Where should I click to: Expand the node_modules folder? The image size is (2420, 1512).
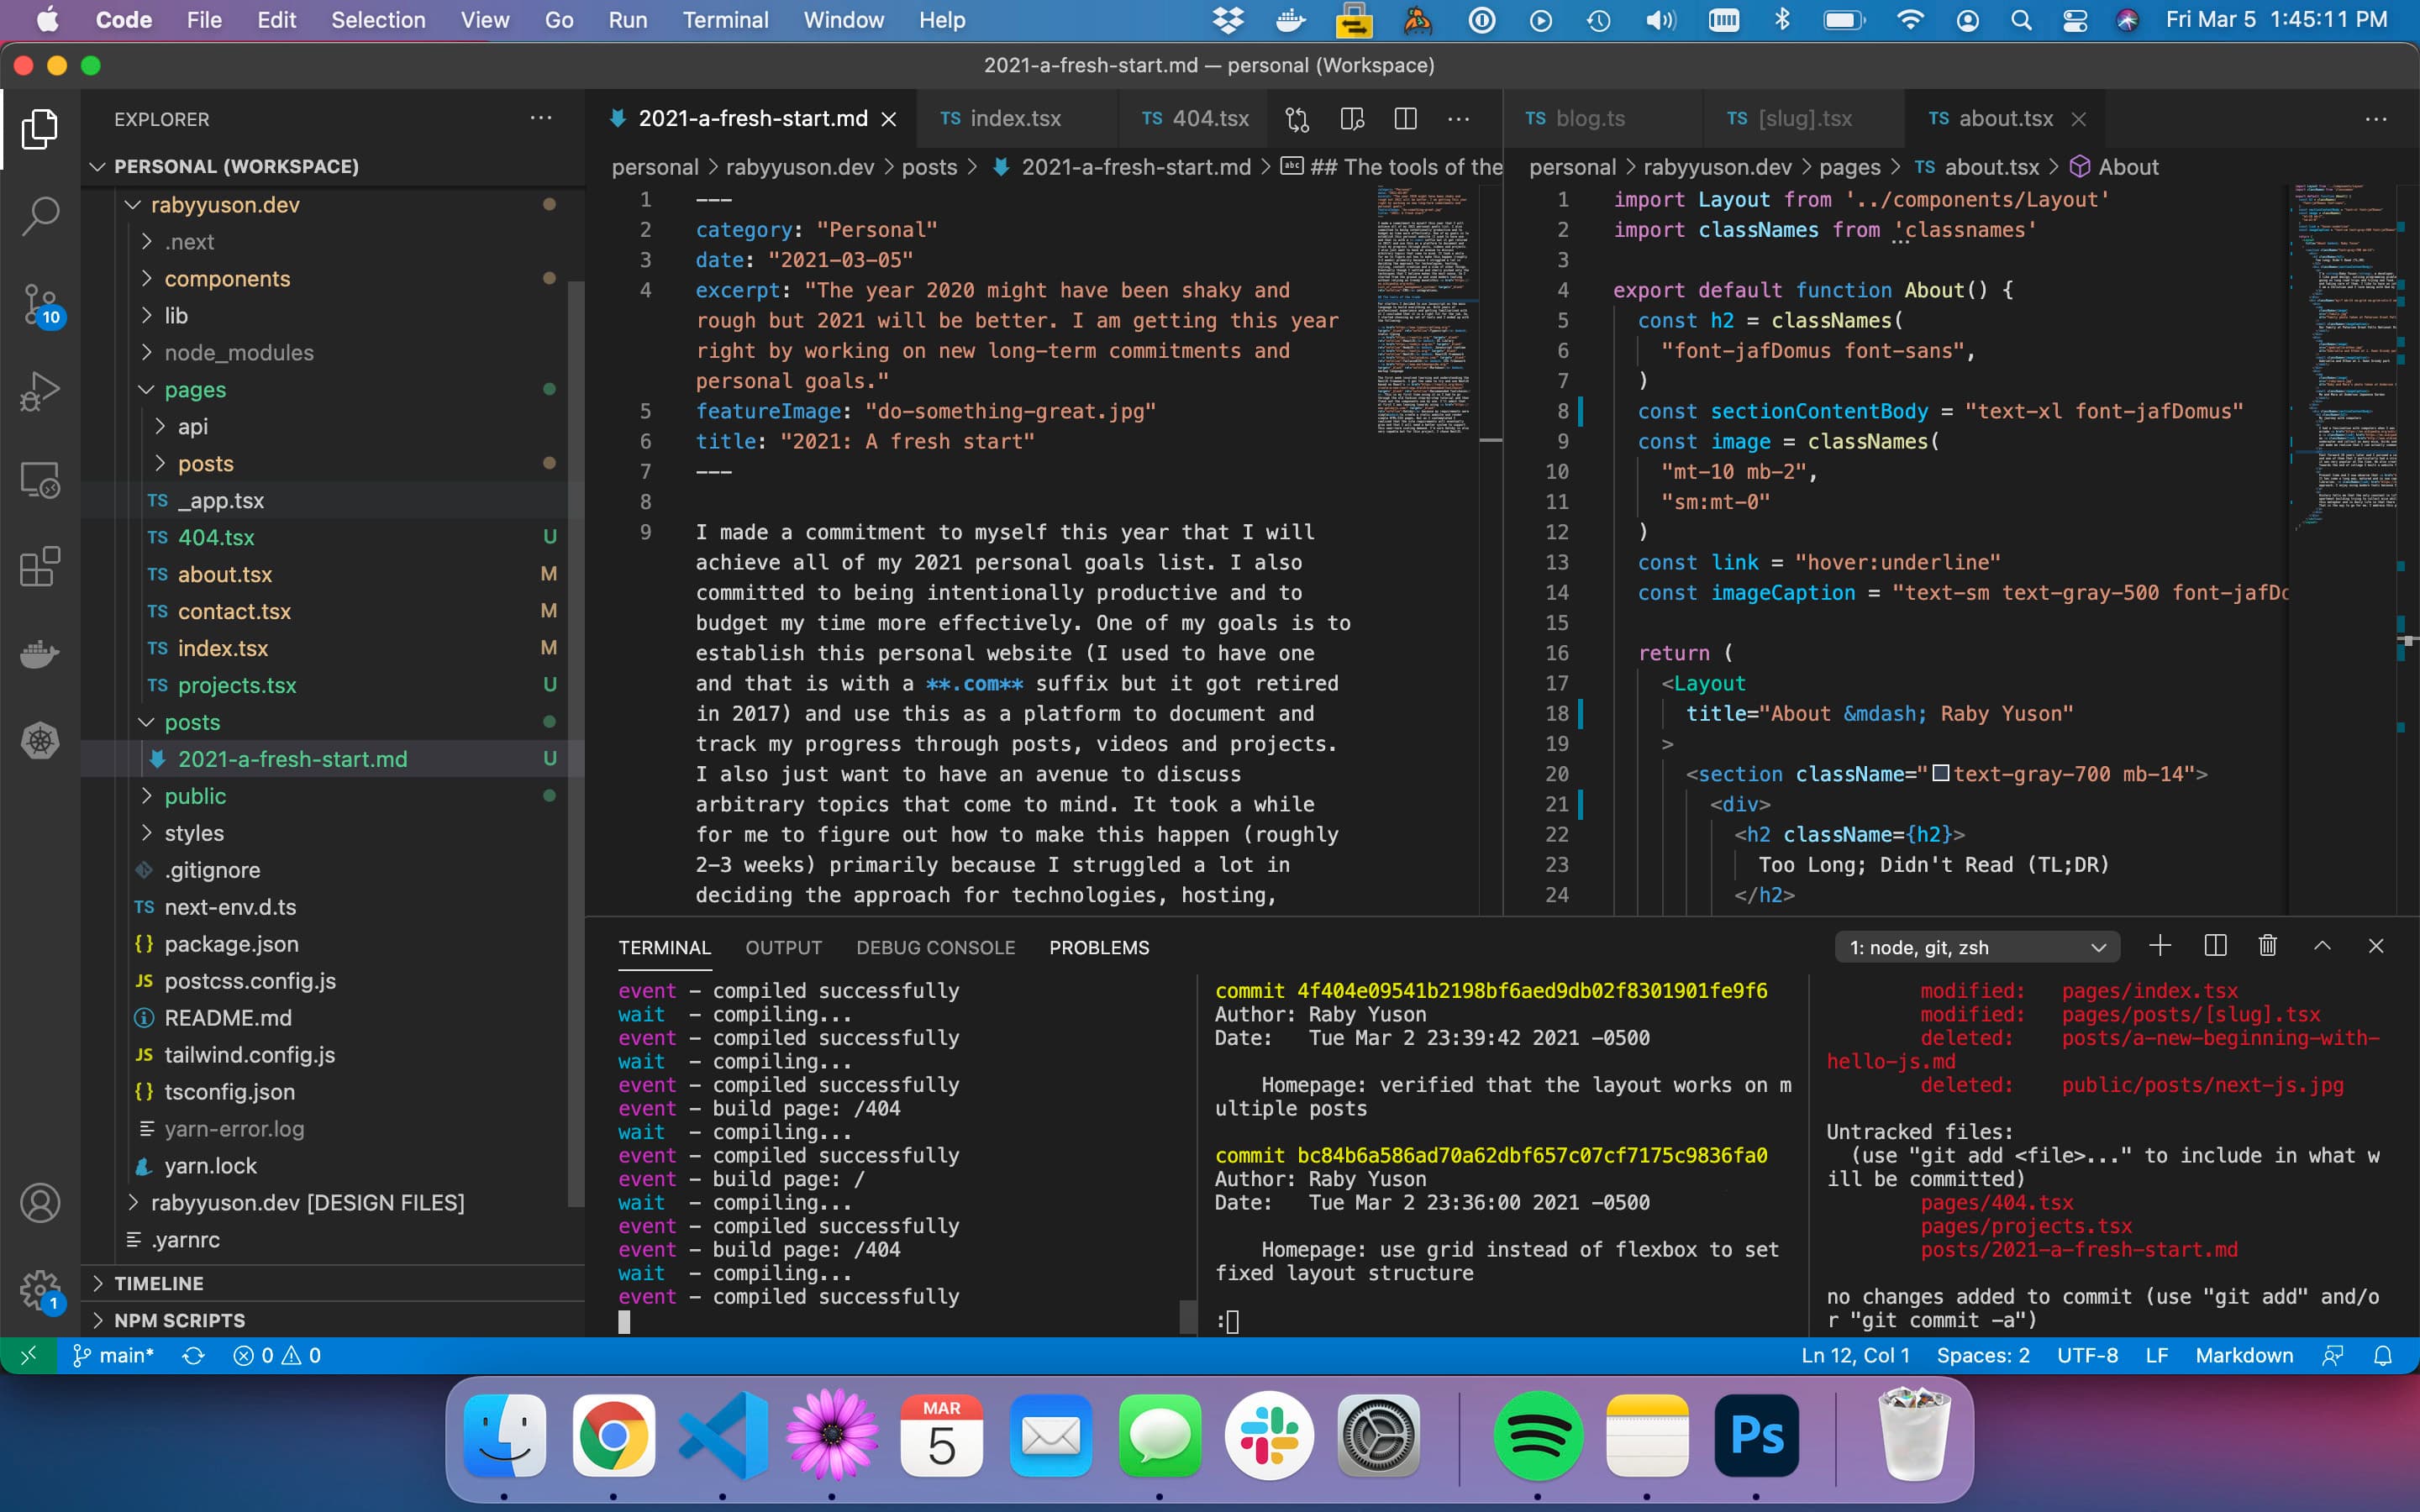(238, 352)
